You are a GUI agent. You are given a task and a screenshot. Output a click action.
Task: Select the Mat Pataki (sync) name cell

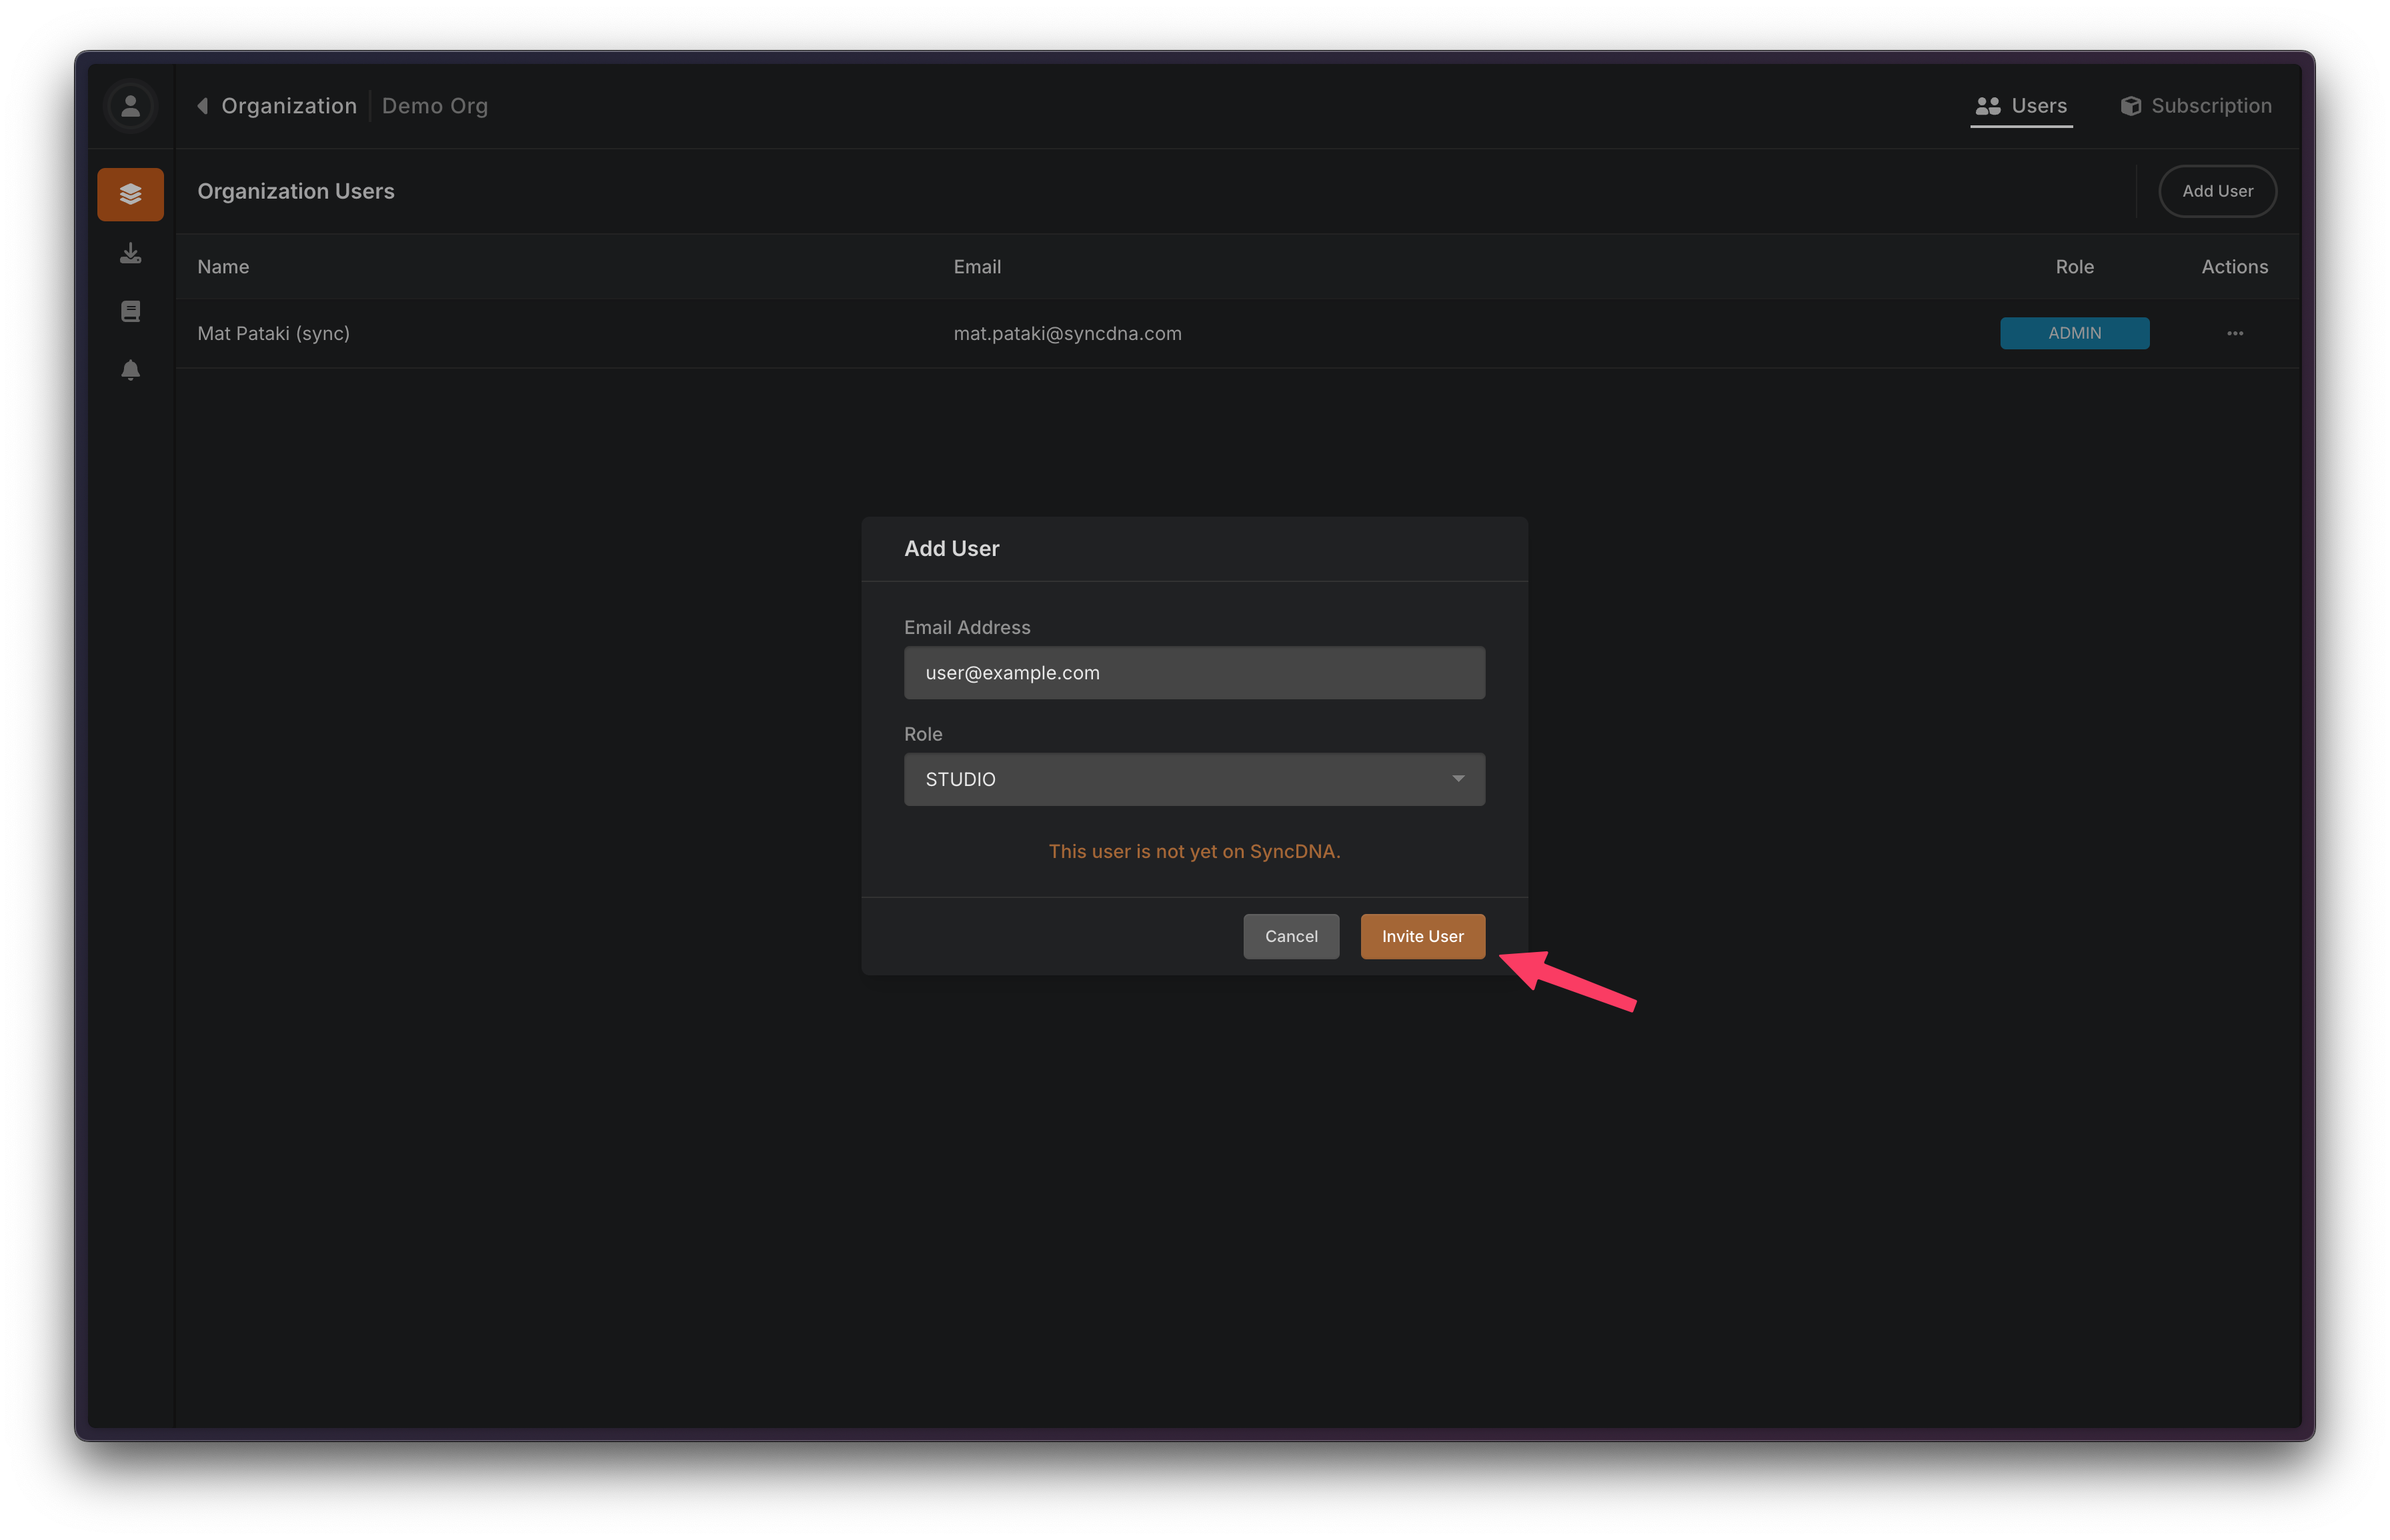point(273,333)
